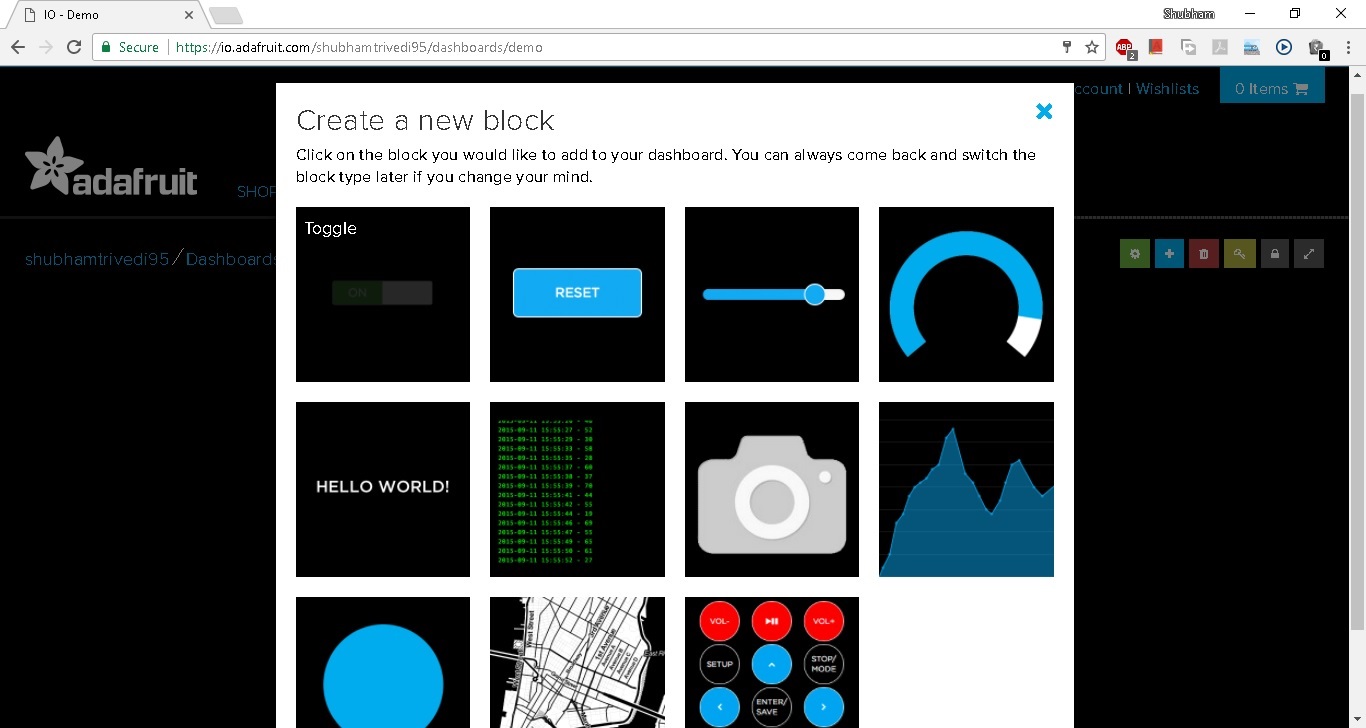Image resolution: width=1366 pixels, height=728 pixels.
Task: Pick the slider block type
Action: coord(772,294)
